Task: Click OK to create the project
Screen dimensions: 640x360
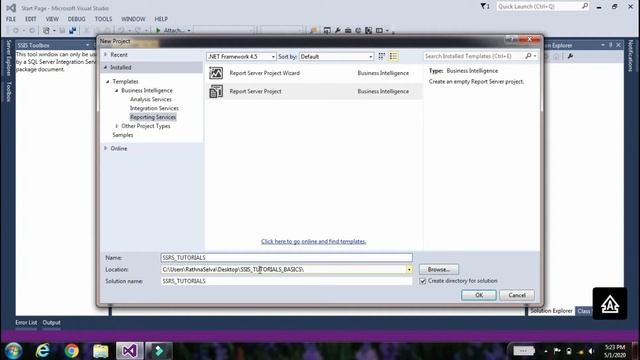Action: [479, 295]
